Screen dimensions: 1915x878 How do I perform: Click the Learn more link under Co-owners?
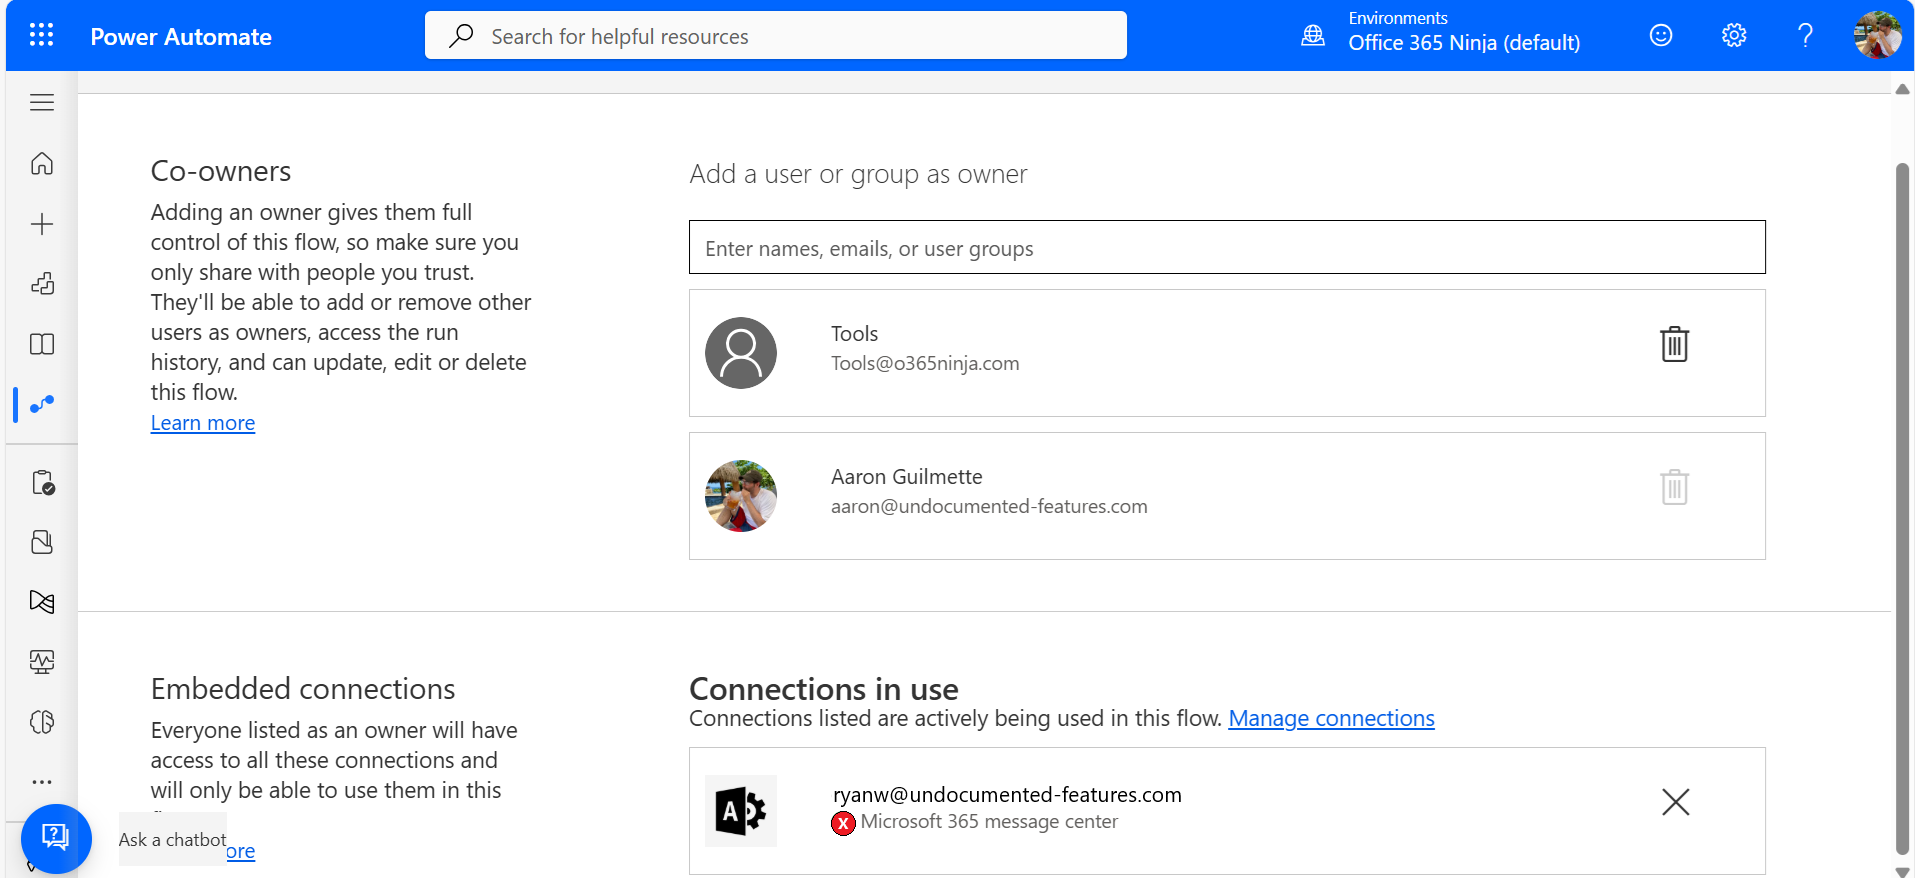[203, 423]
